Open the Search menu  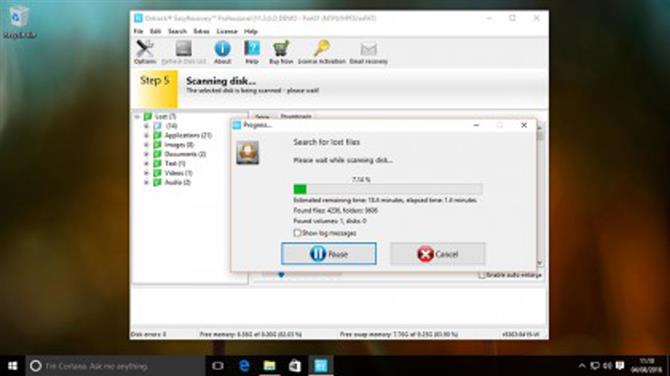[x=177, y=31]
